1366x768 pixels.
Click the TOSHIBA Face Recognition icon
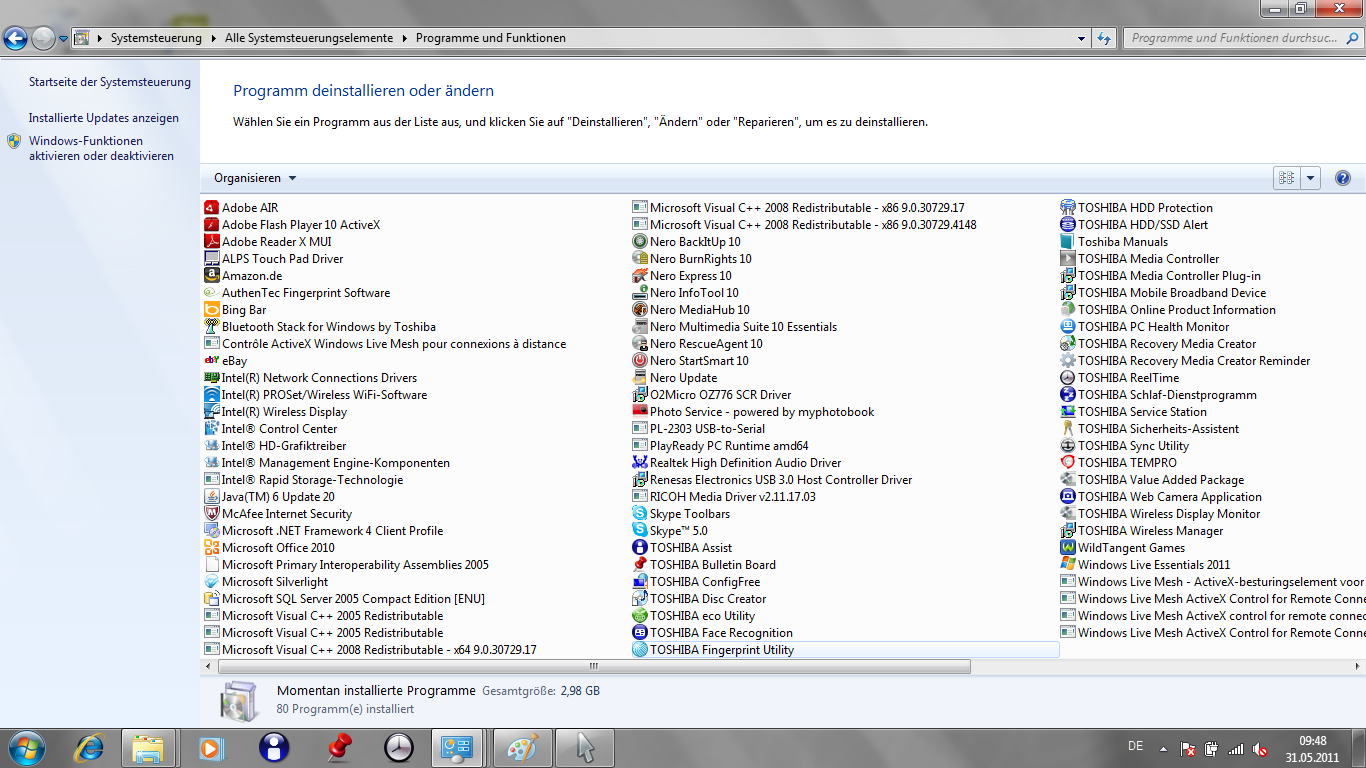(x=640, y=633)
